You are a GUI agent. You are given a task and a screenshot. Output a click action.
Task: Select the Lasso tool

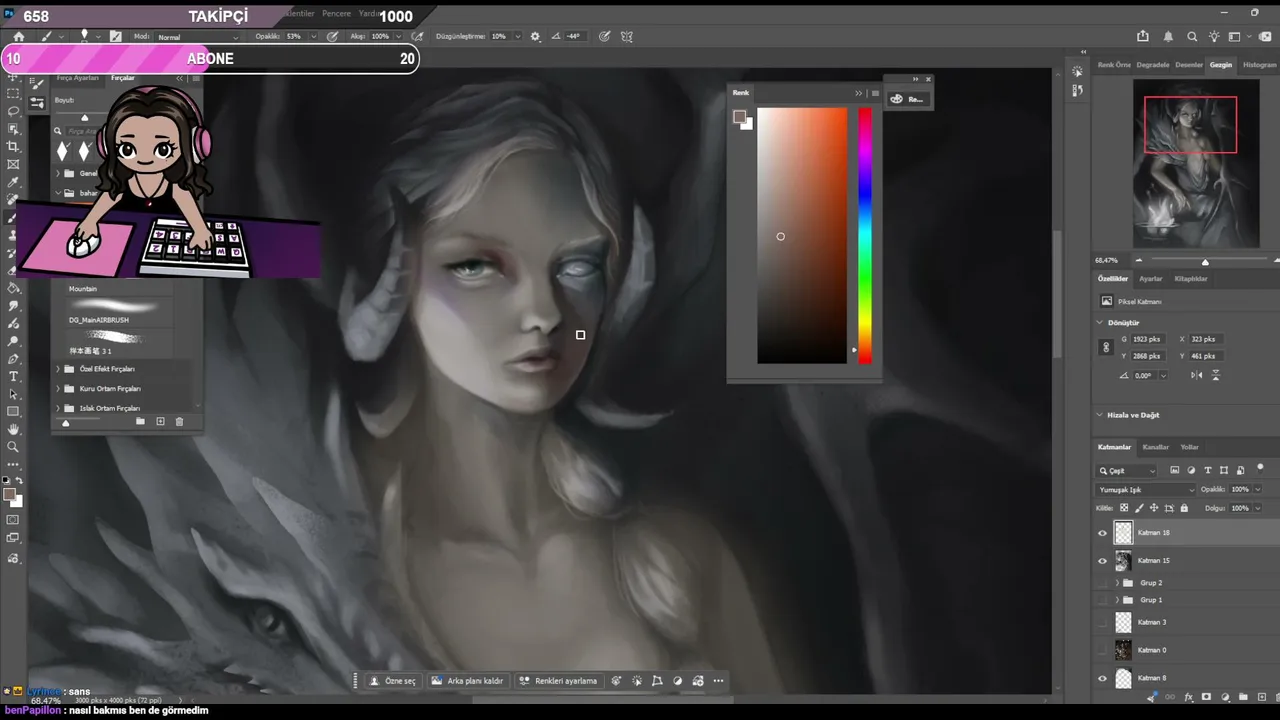tap(13, 111)
